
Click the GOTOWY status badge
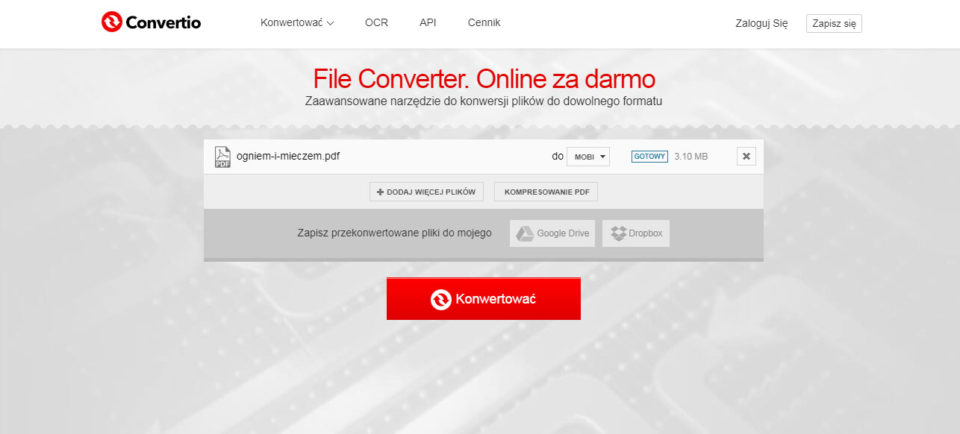649,156
